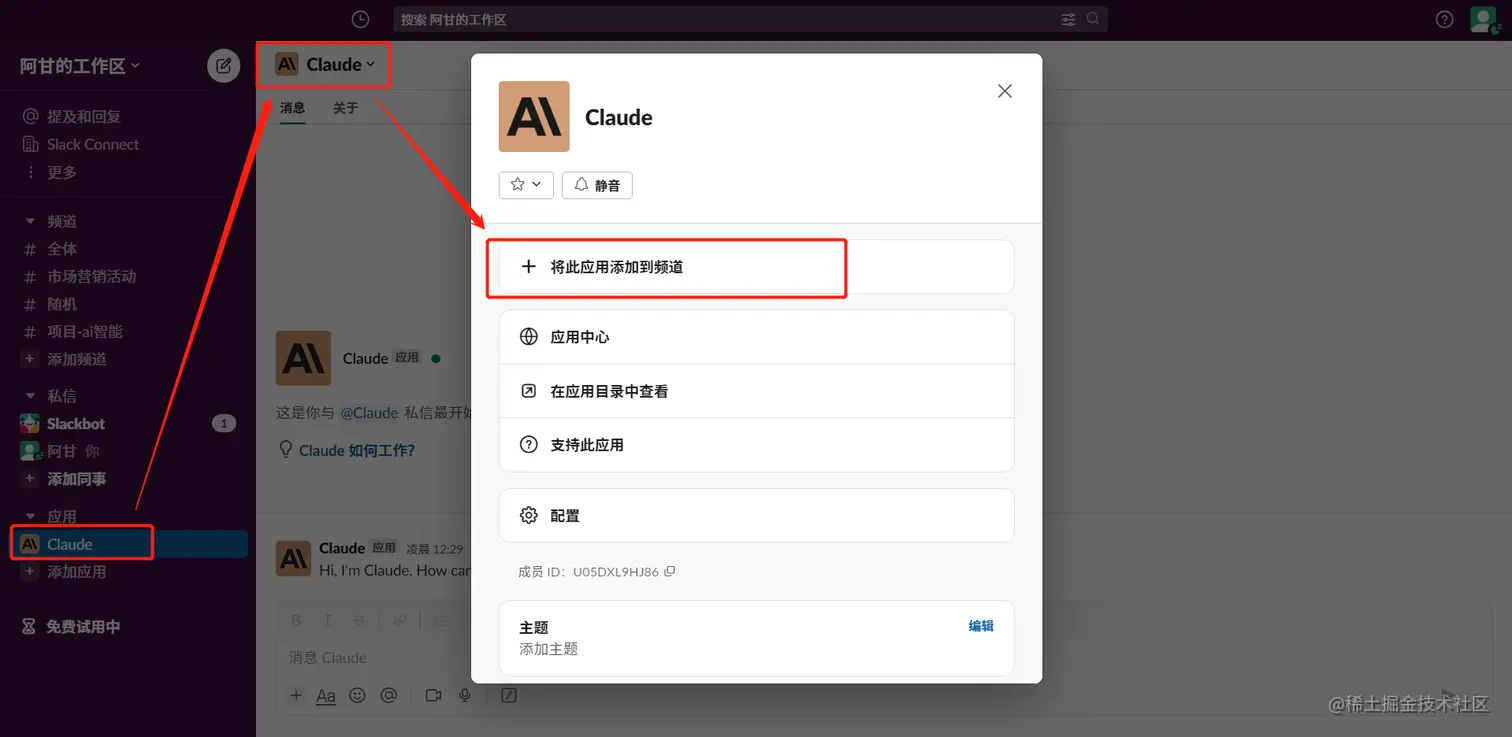The height and width of the screenshot is (737, 1512).
Task: Close the Claude details dialog
Action: point(1005,91)
